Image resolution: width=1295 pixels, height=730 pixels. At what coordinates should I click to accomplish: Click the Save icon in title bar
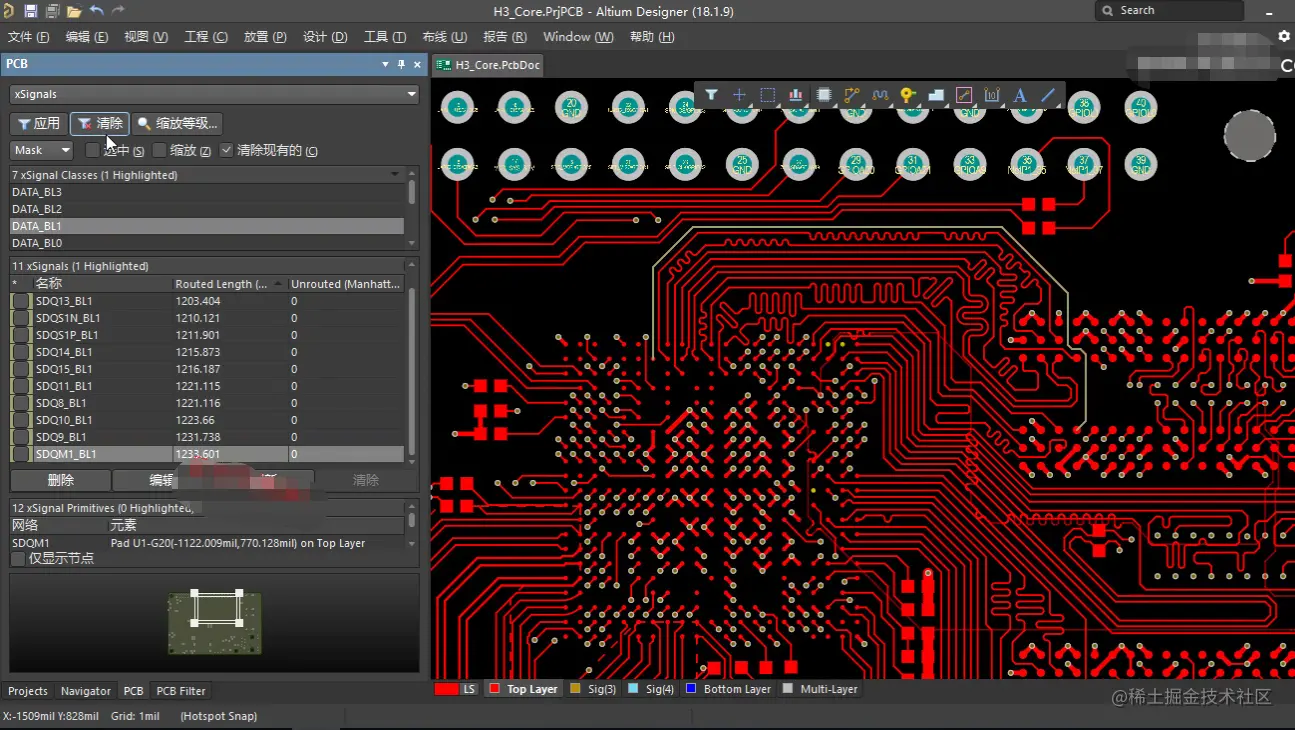[x=31, y=11]
